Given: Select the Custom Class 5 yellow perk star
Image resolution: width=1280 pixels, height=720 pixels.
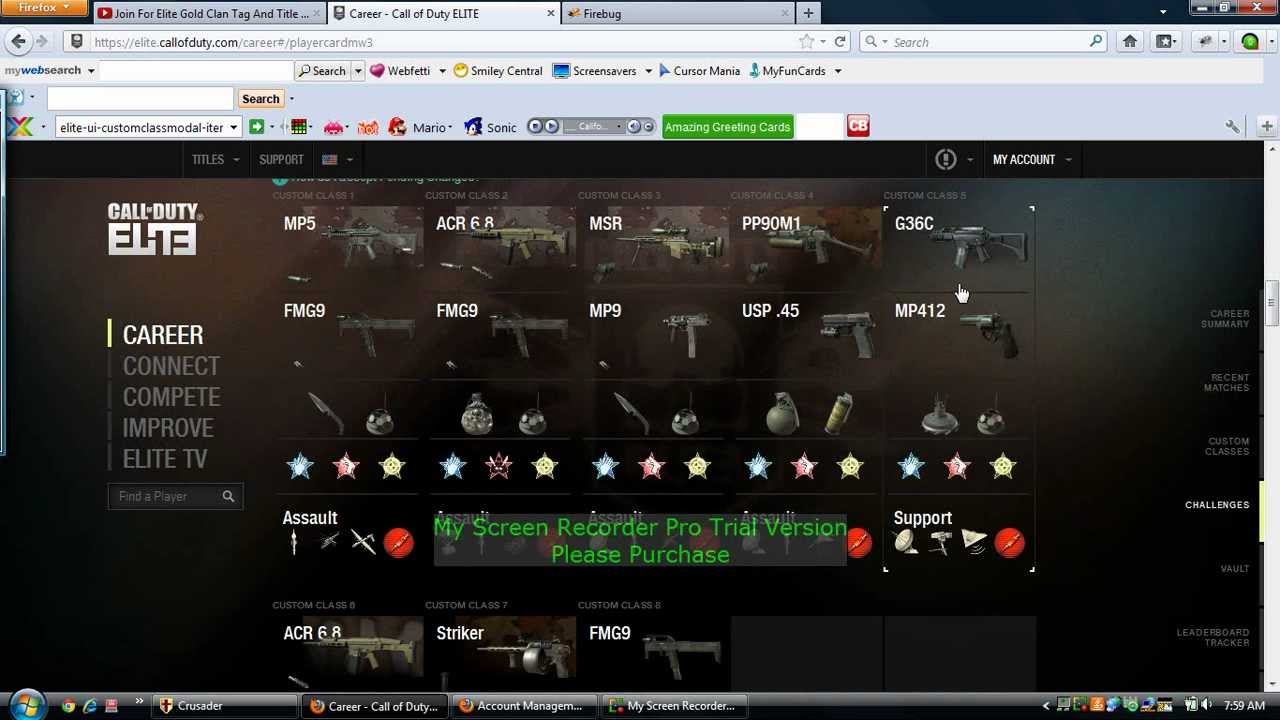Looking at the screenshot, I should point(1003,466).
